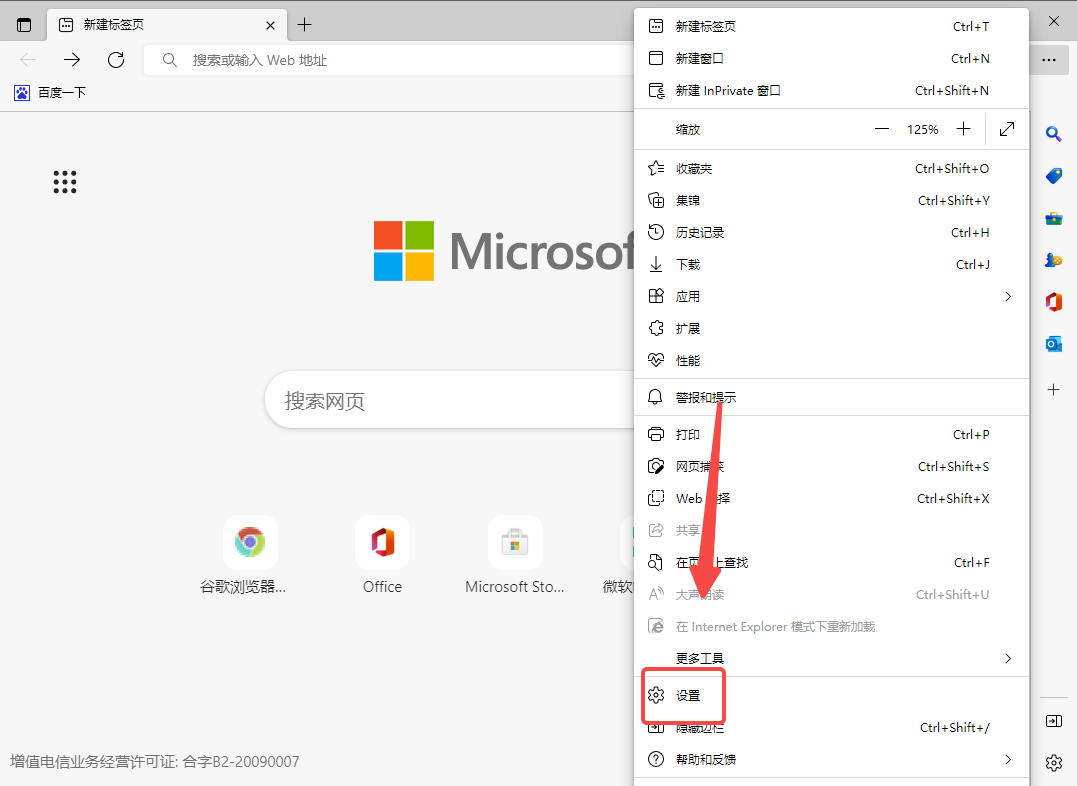Open 新建 InPrivate 窗口 from menu

(831, 91)
